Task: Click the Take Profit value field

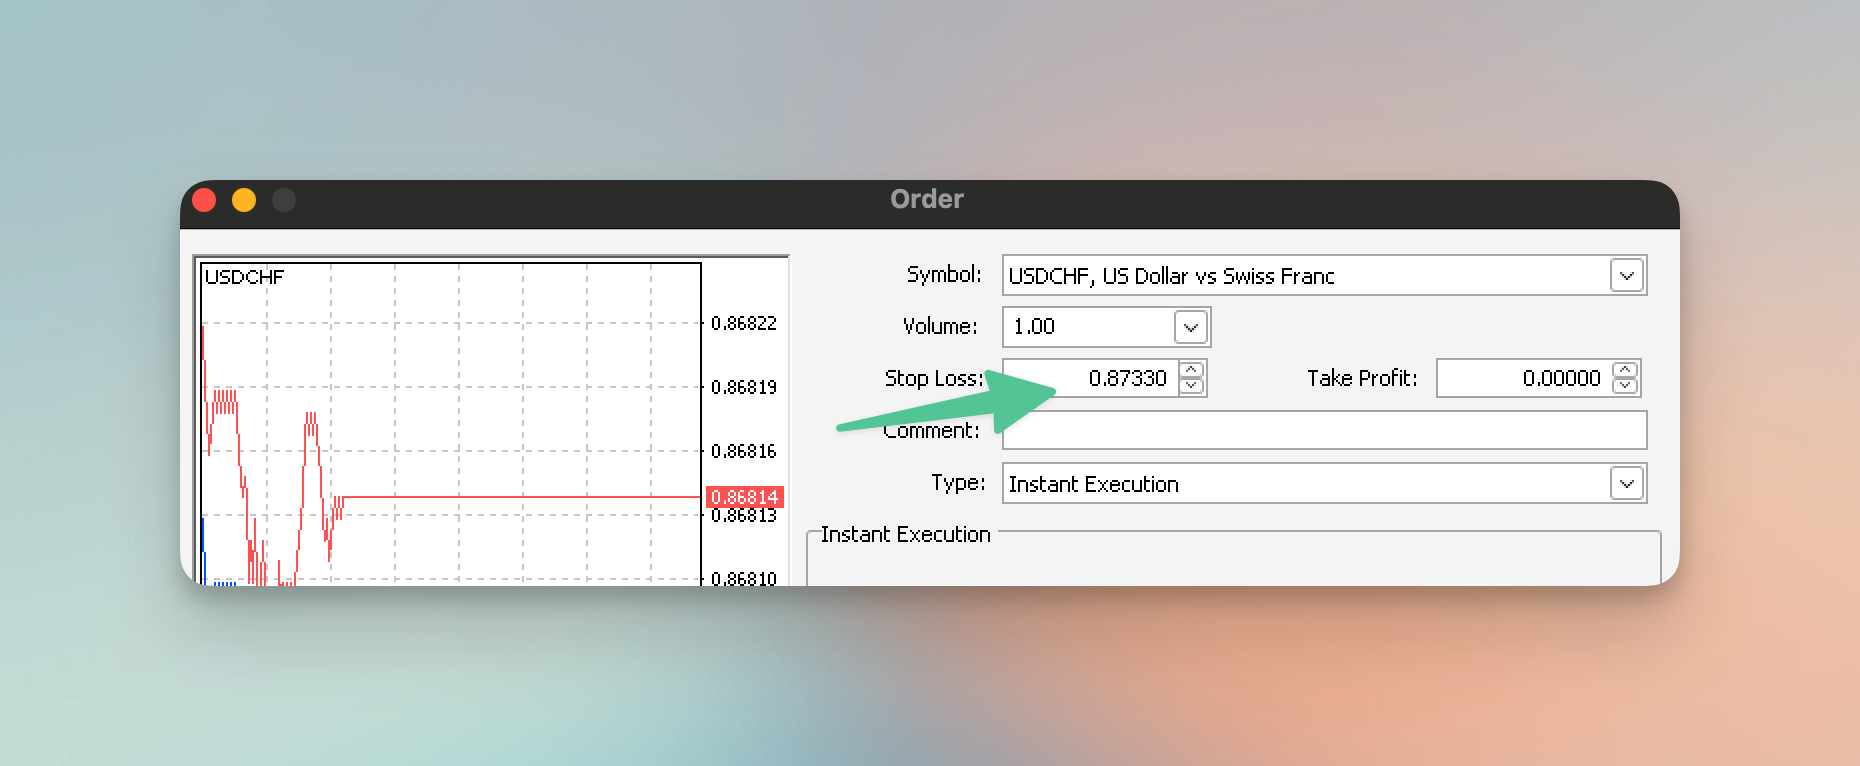Action: [x=1525, y=378]
